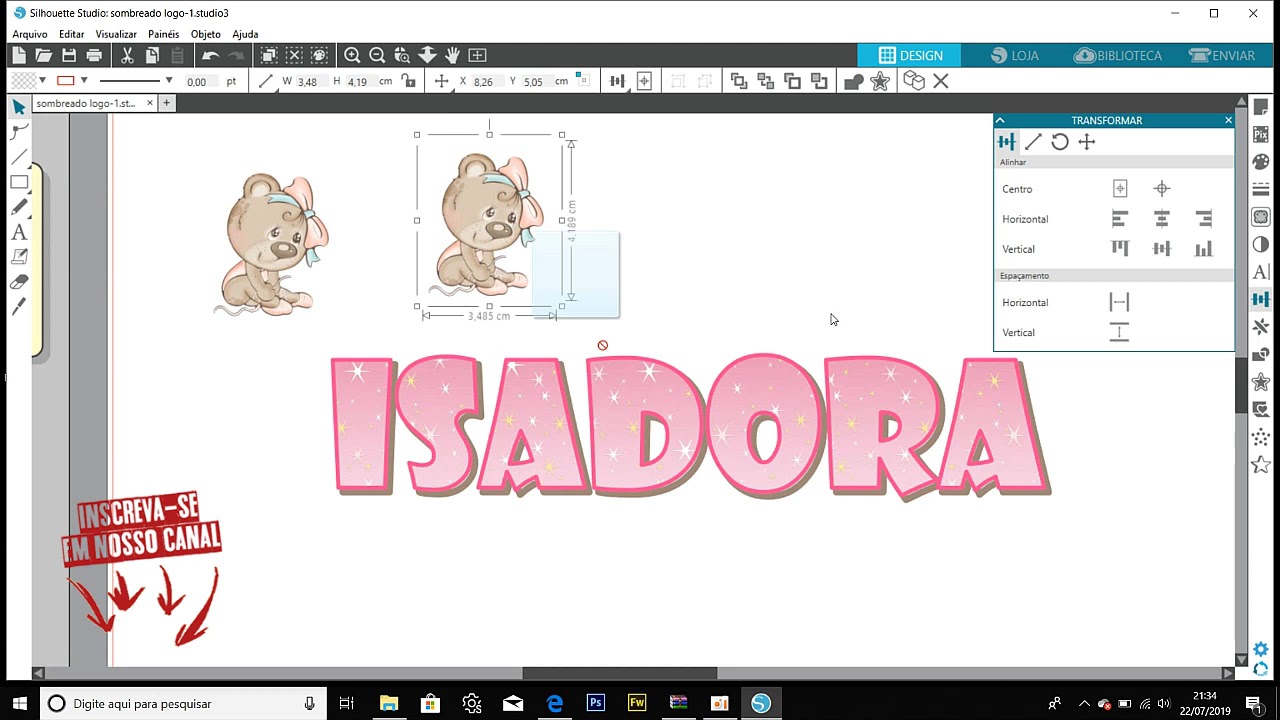Open the Text Style panel
The height and width of the screenshot is (720, 1280).
click(1261, 272)
